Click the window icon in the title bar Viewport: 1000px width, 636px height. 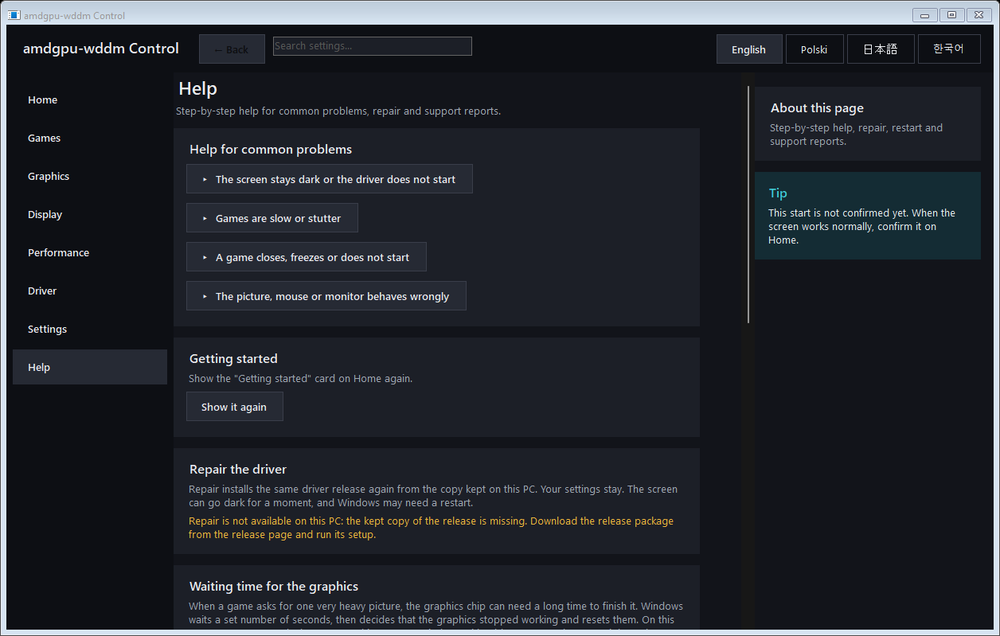(14, 15)
